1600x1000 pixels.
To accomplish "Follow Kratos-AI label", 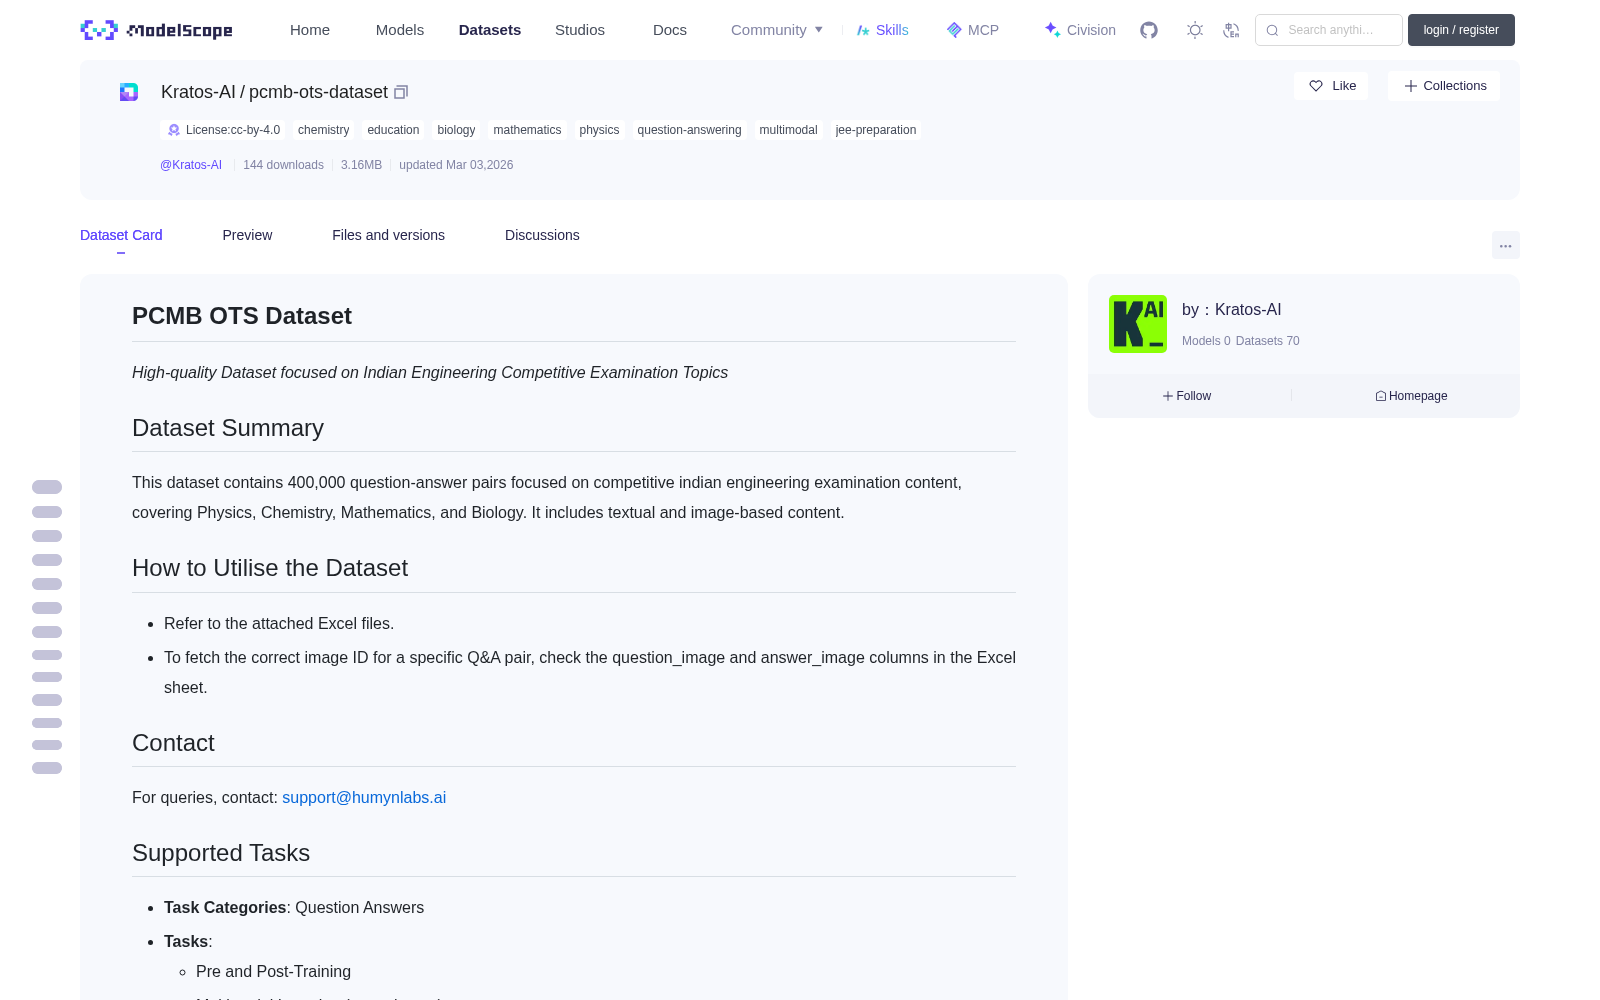I will pyautogui.click(x=1194, y=396).
